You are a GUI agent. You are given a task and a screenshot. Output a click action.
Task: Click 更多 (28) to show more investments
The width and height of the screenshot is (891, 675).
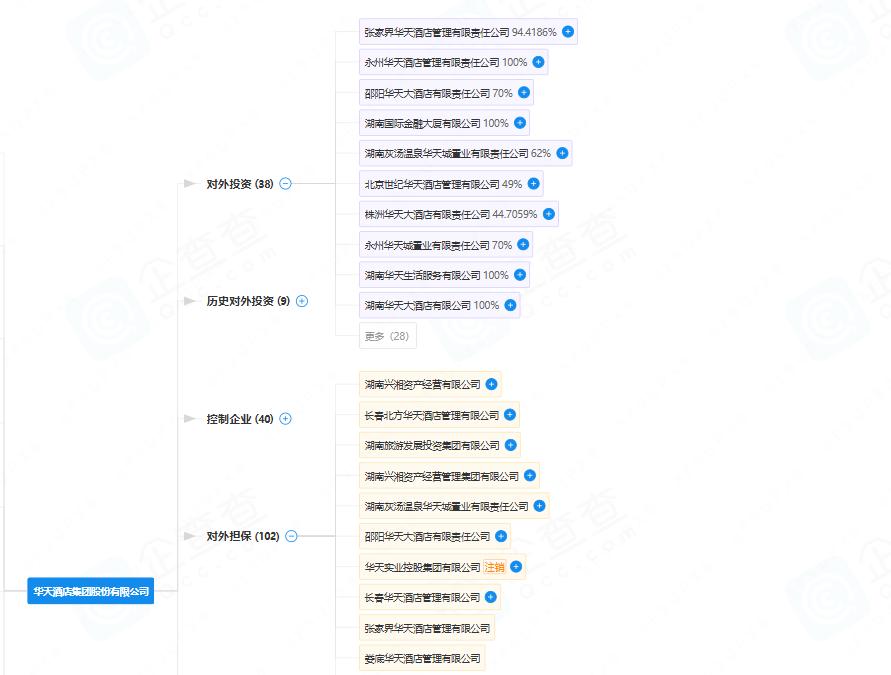(x=388, y=336)
